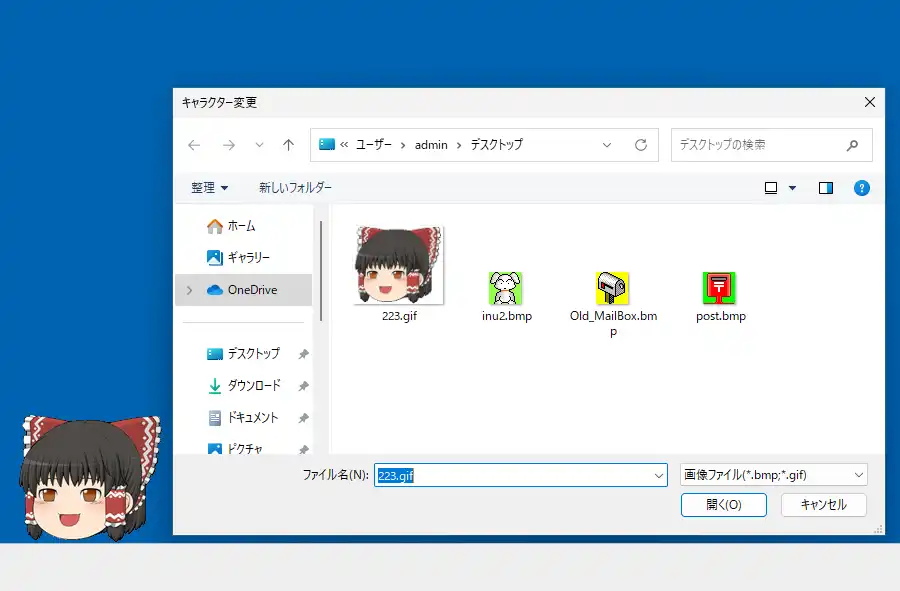Viewport: 900px width, 591px height.
Task: Refresh the desktop folder listing
Action: tap(641, 145)
